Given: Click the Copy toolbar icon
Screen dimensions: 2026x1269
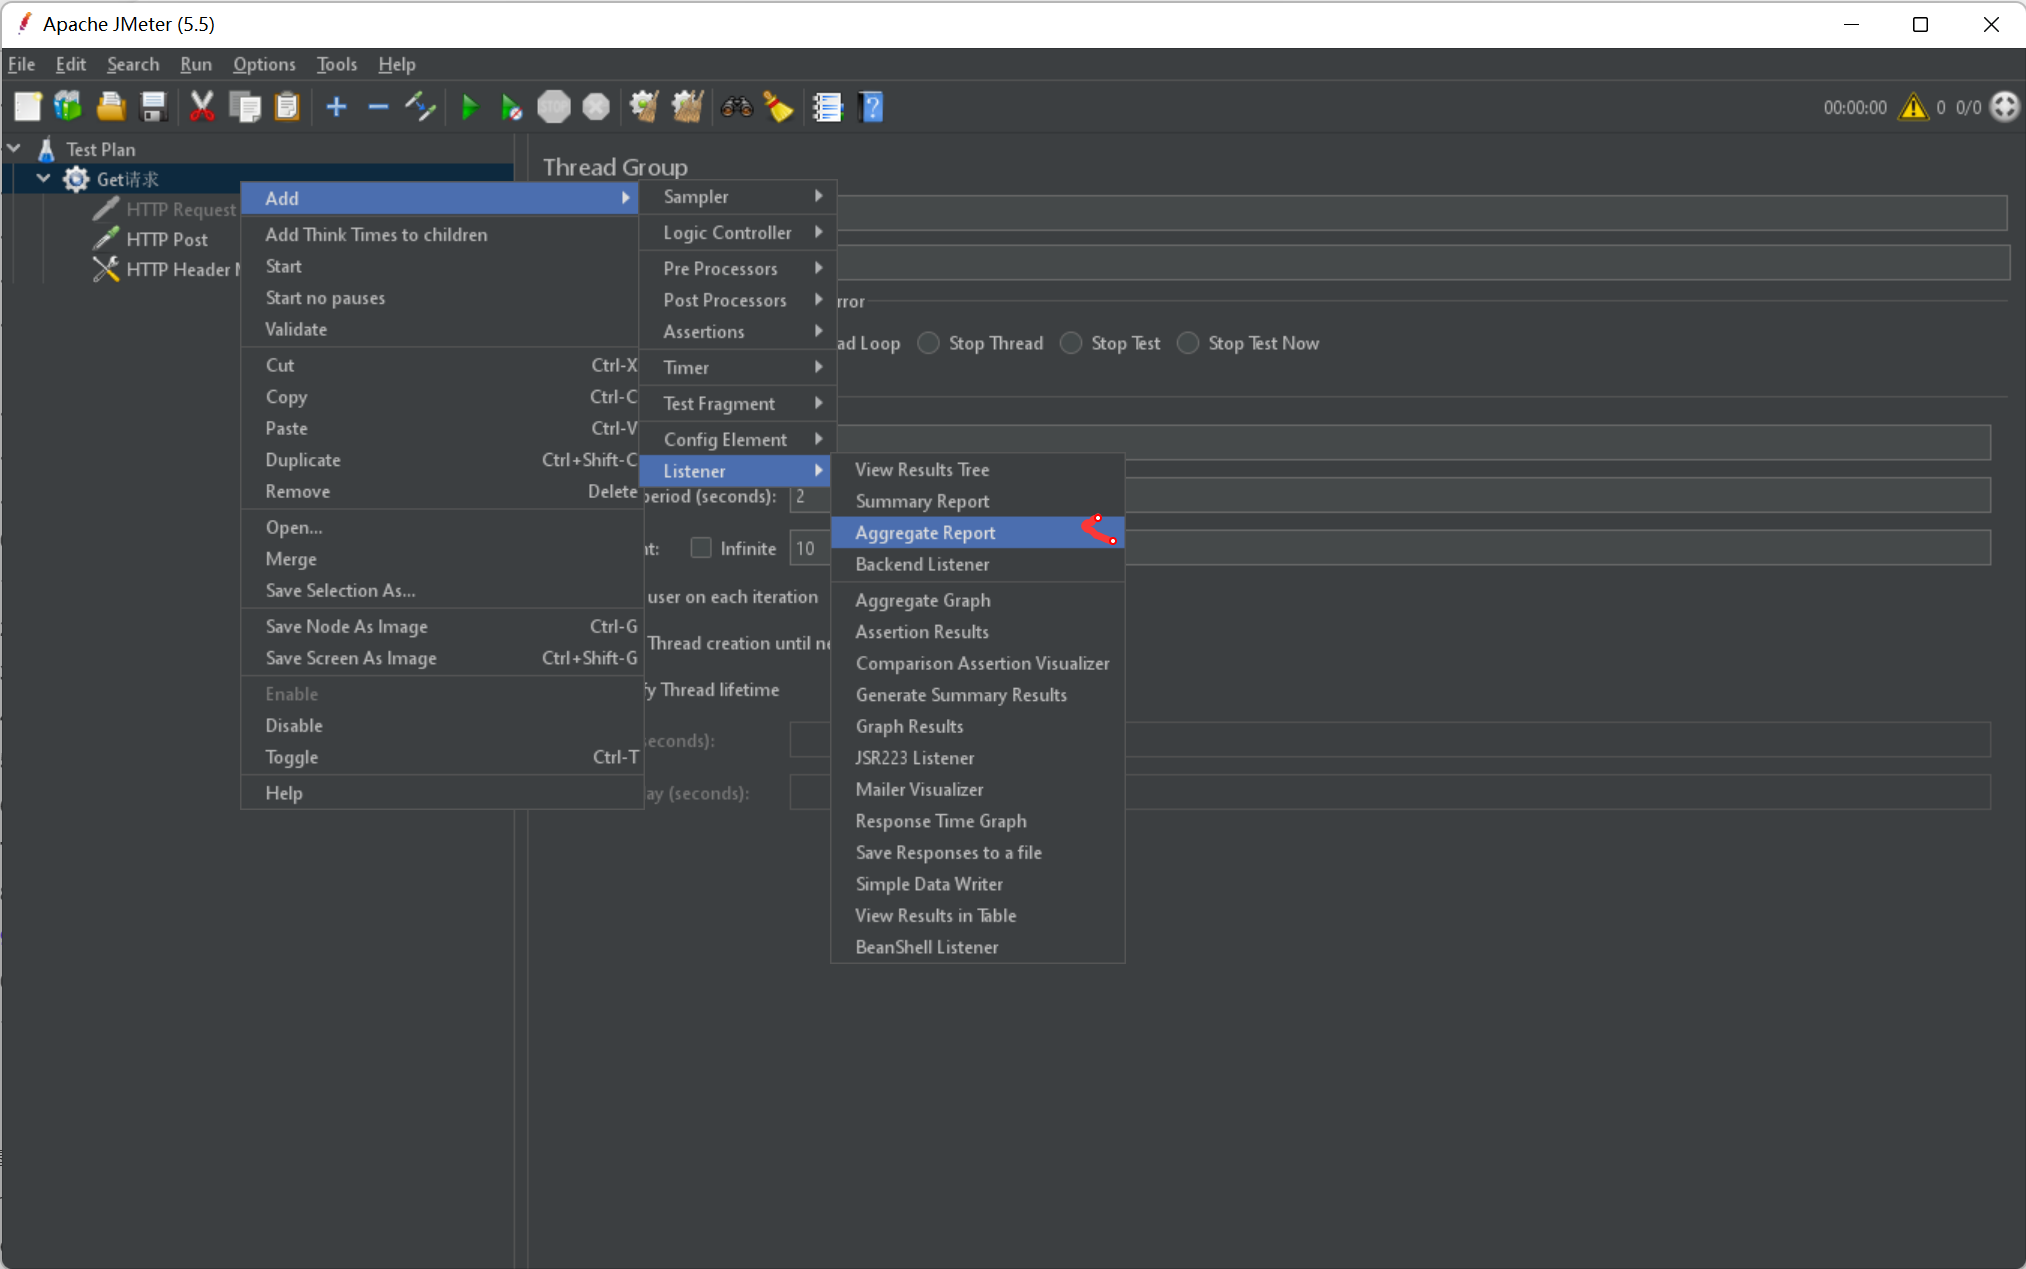Looking at the screenshot, I should (x=245, y=106).
